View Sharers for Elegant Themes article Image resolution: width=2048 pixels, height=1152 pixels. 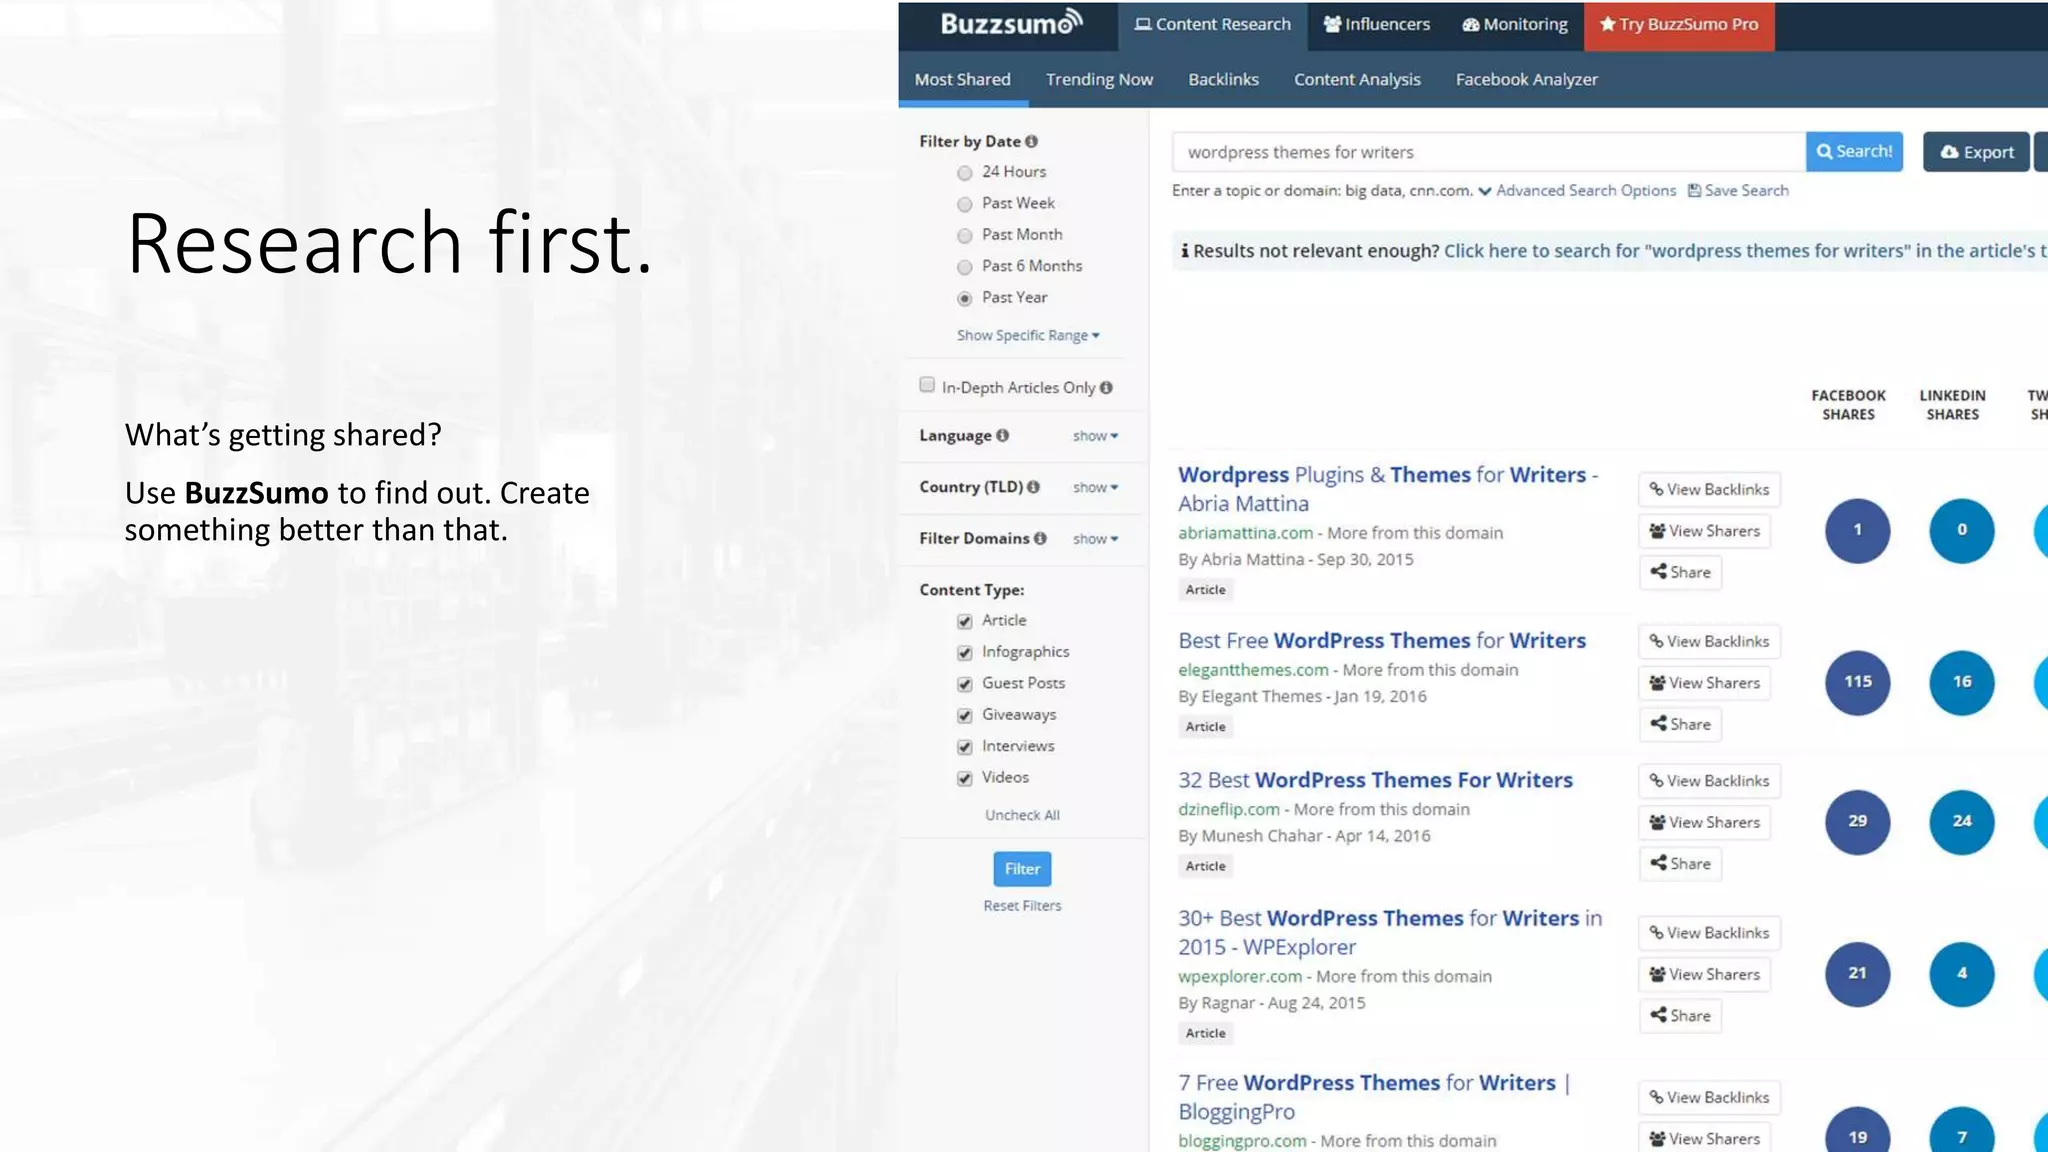(x=1704, y=683)
